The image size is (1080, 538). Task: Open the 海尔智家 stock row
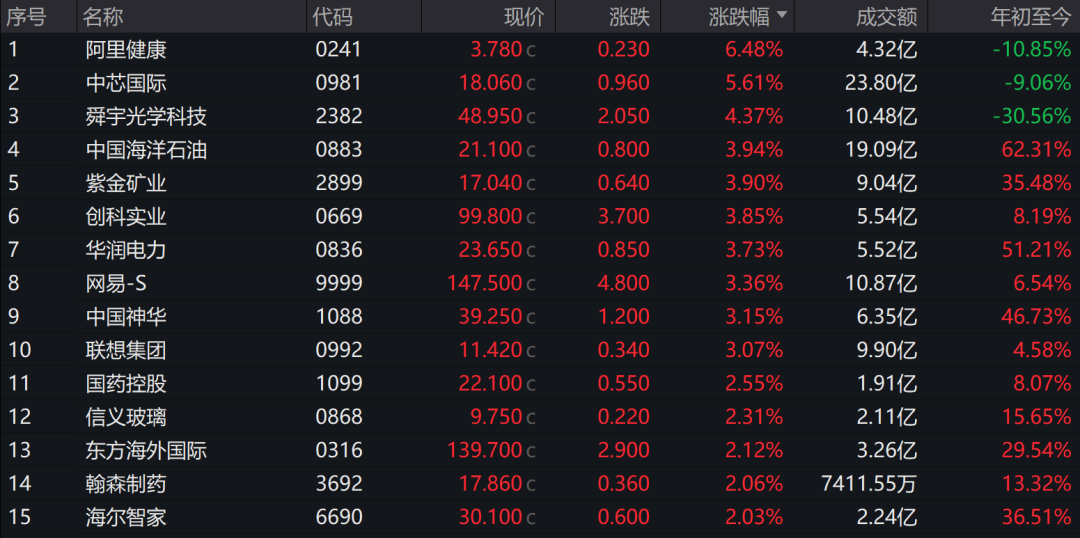pyautogui.click(x=540, y=517)
